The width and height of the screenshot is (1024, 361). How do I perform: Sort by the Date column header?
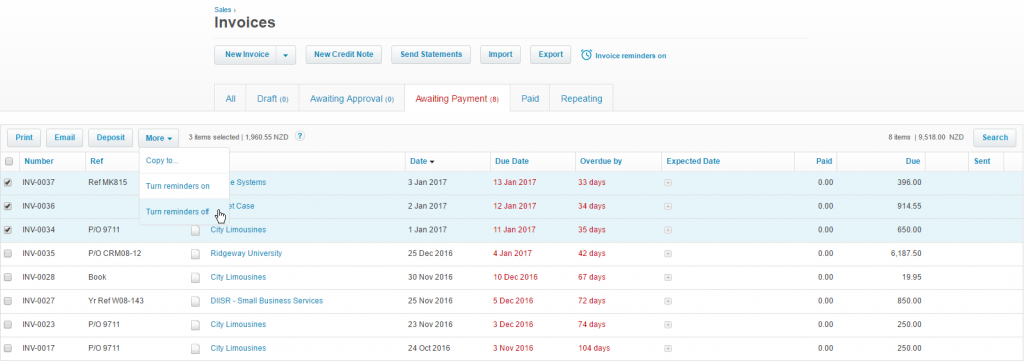point(423,161)
